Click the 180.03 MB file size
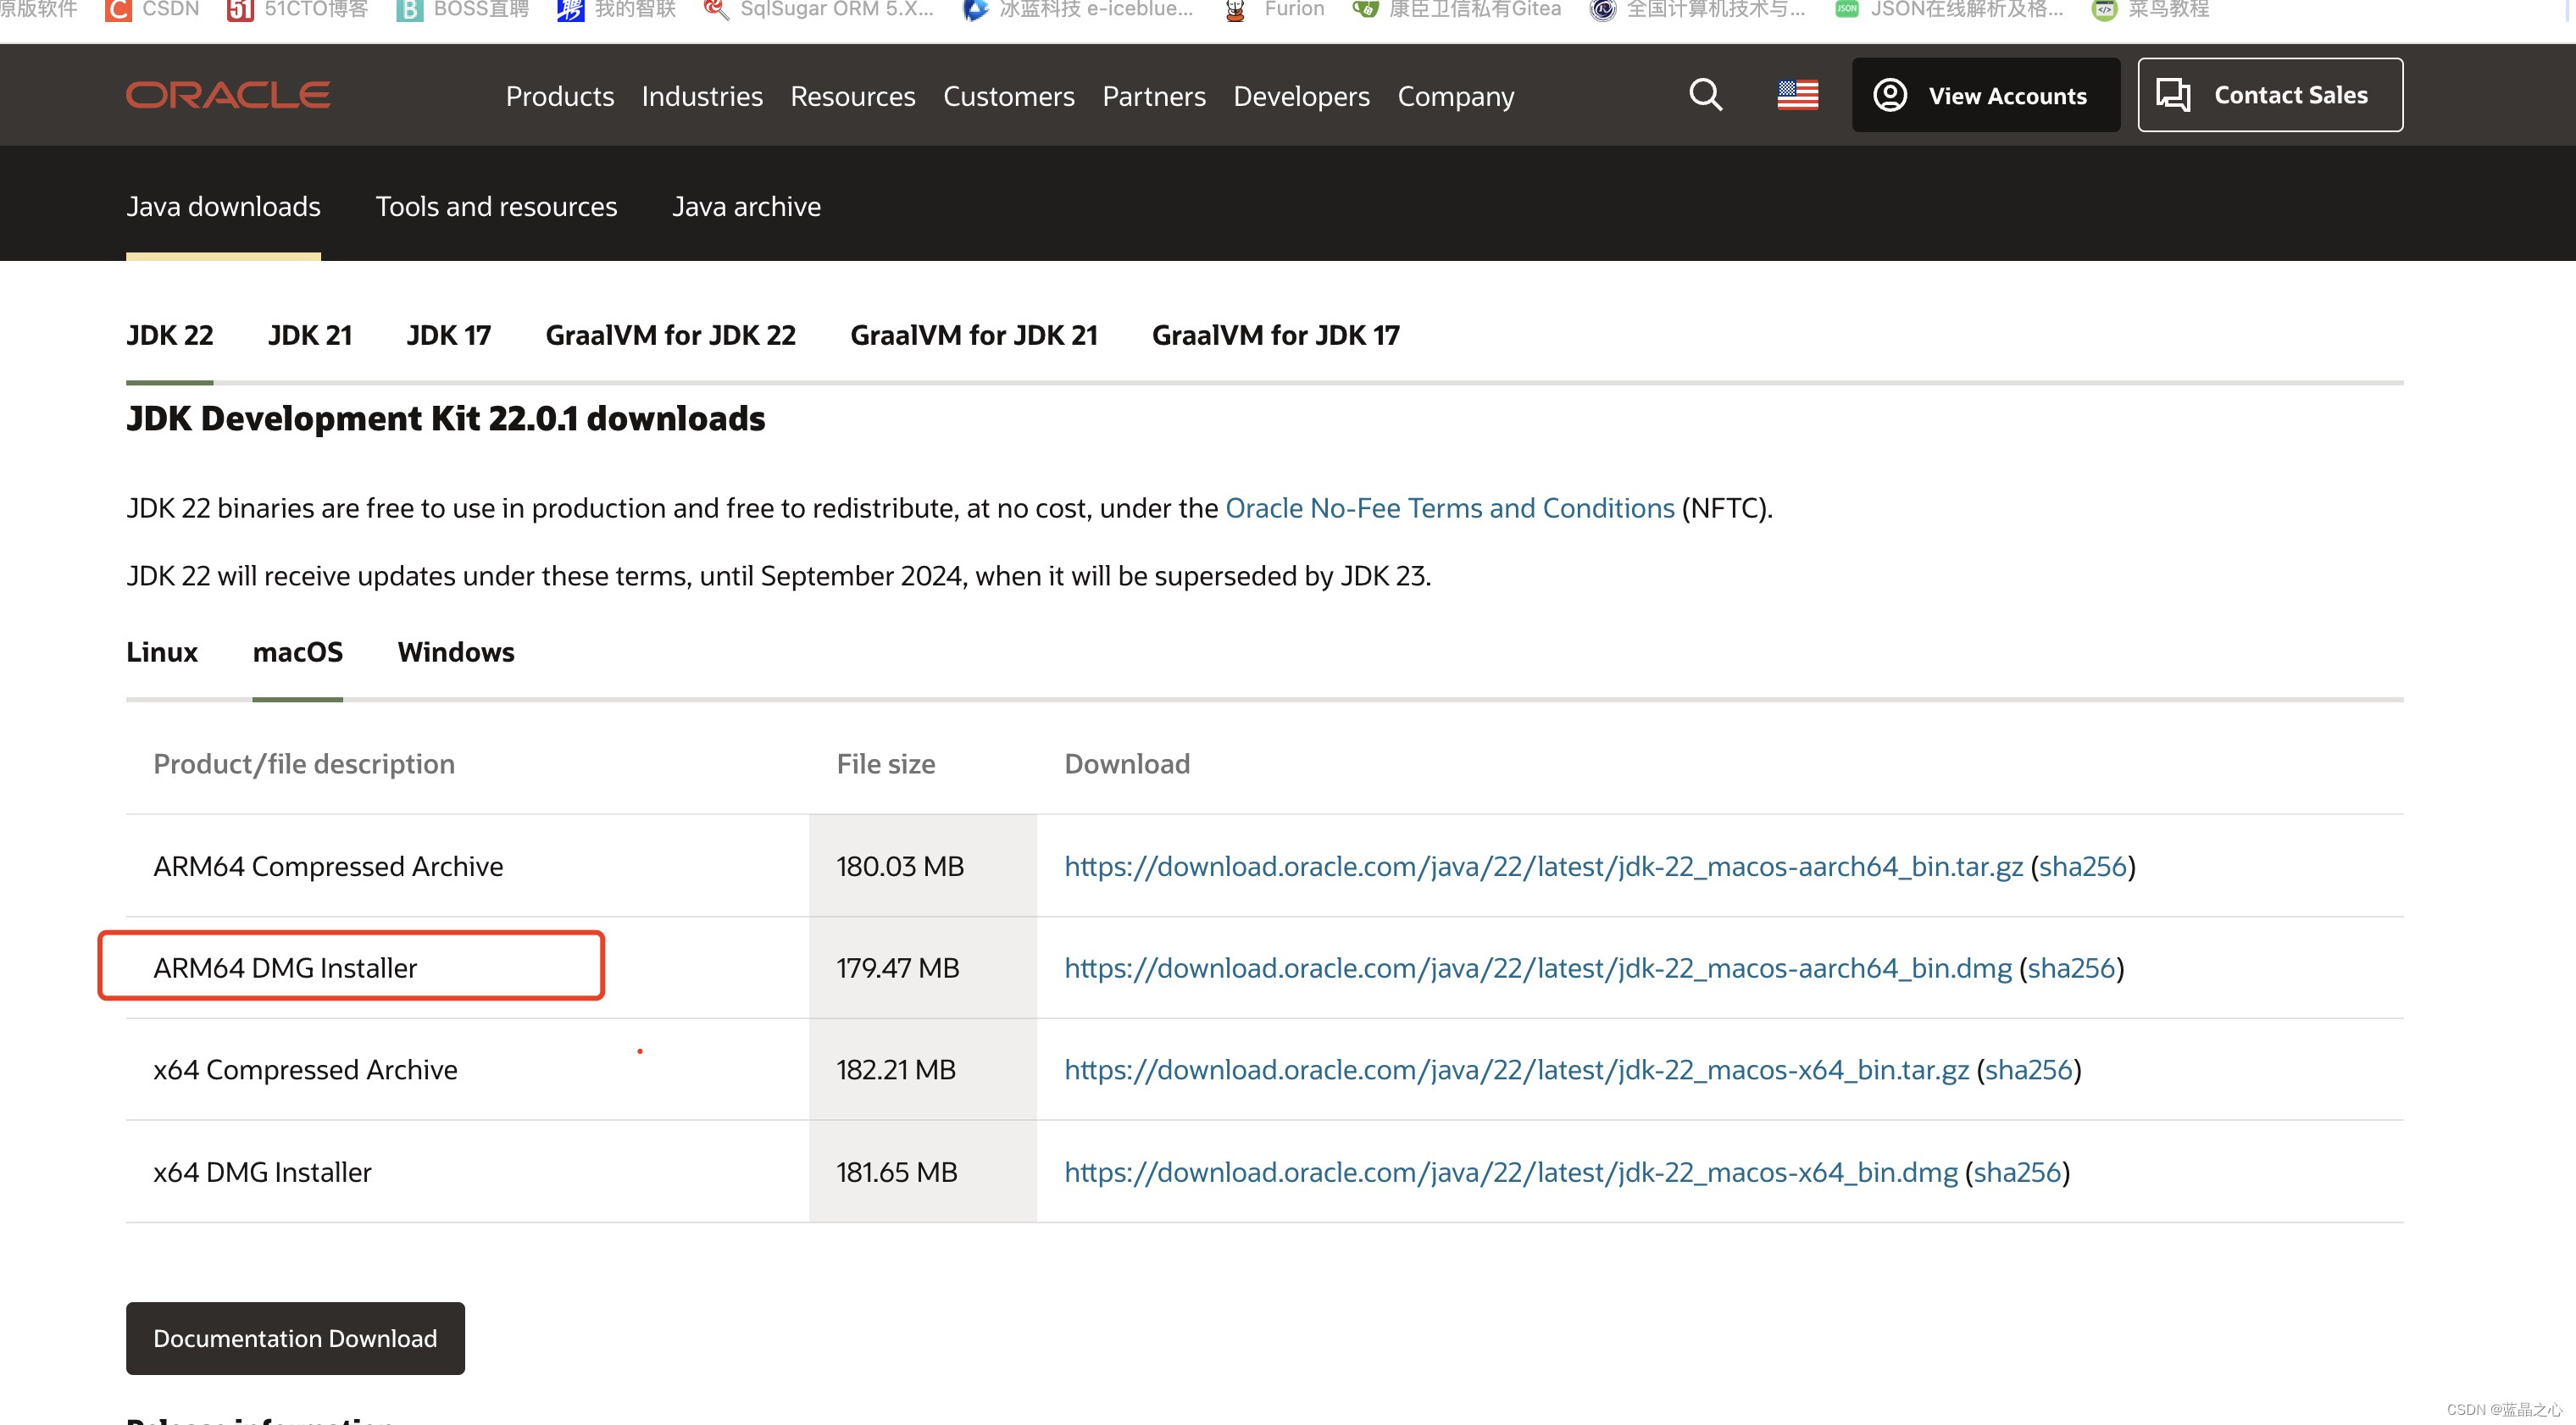 click(x=900, y=866)
